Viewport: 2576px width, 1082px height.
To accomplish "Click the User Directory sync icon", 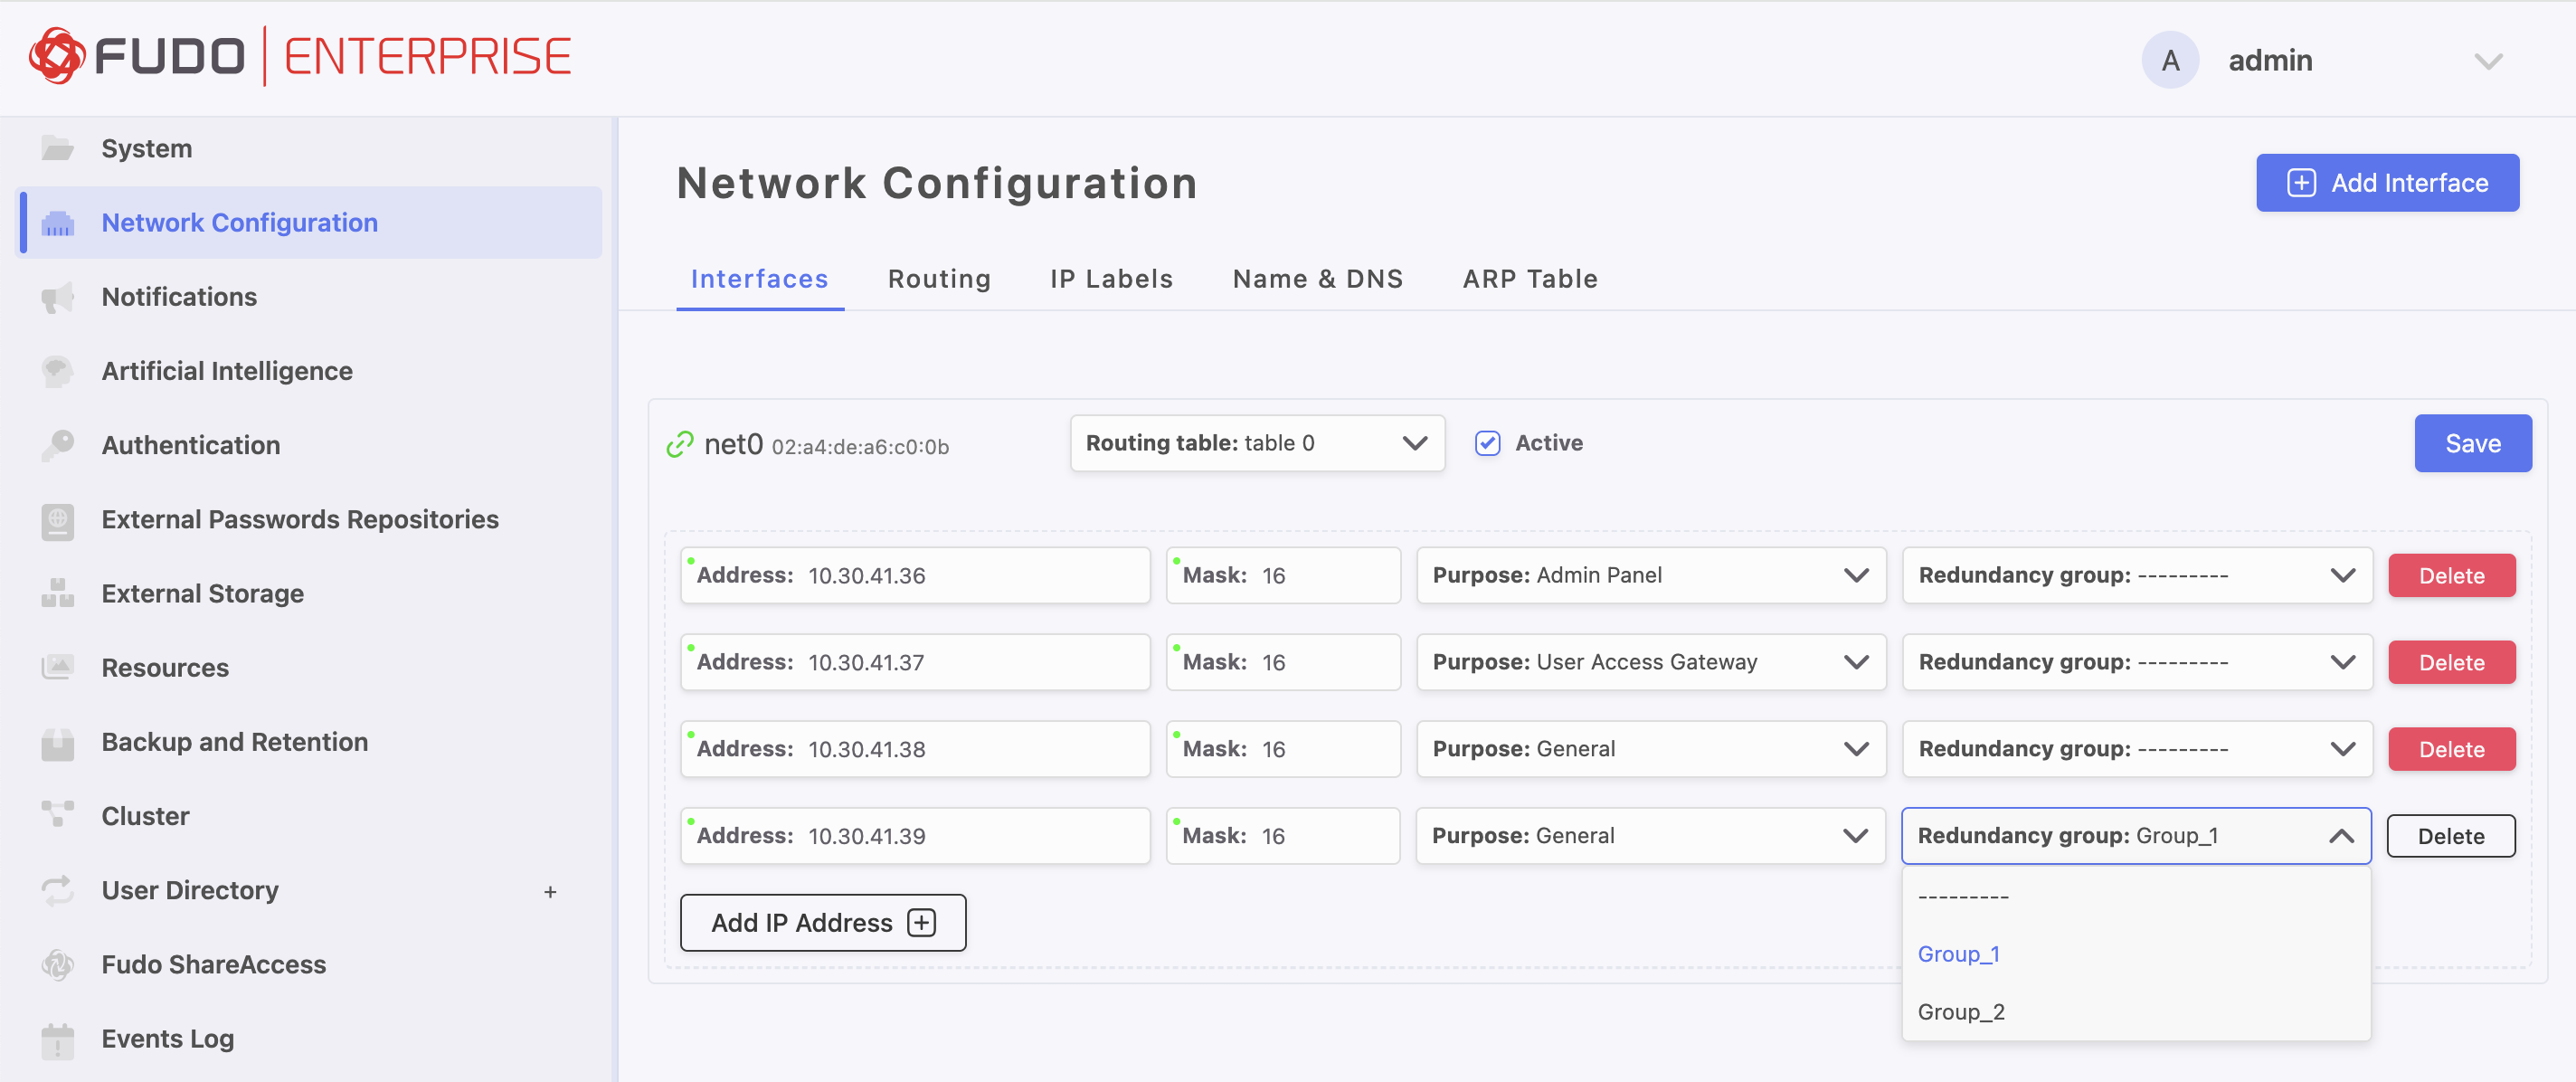I will pyautogui.click(x=58, y=890).
